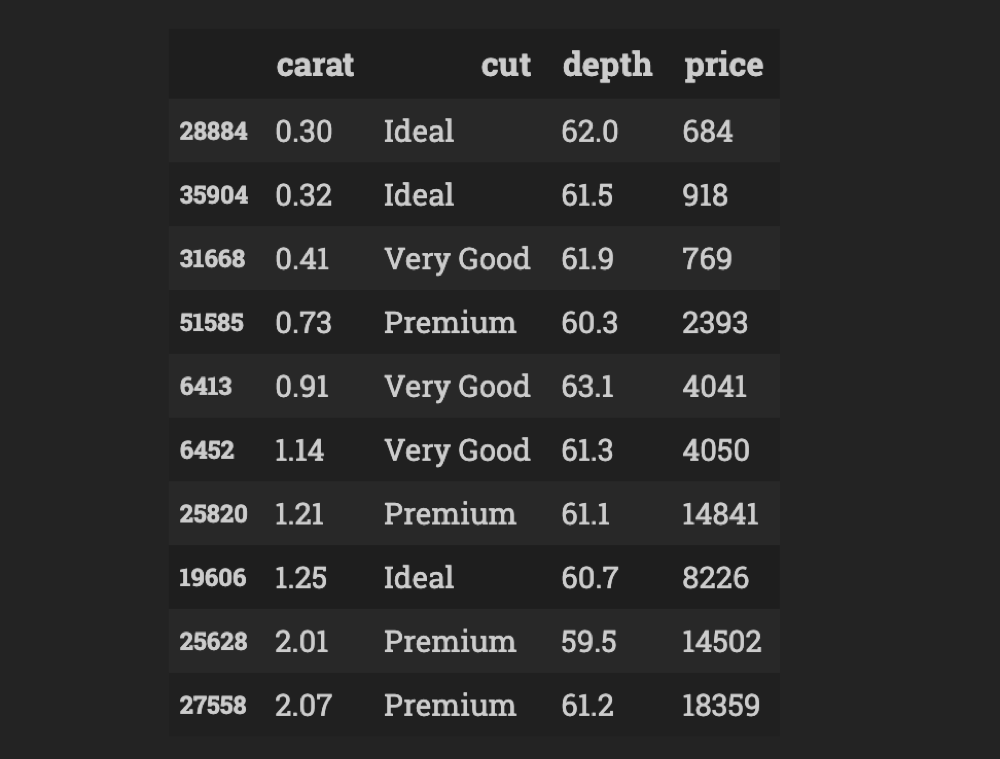1000x759 pixels.
Task: Select row index 6413
Action: (x=205, y=387)
